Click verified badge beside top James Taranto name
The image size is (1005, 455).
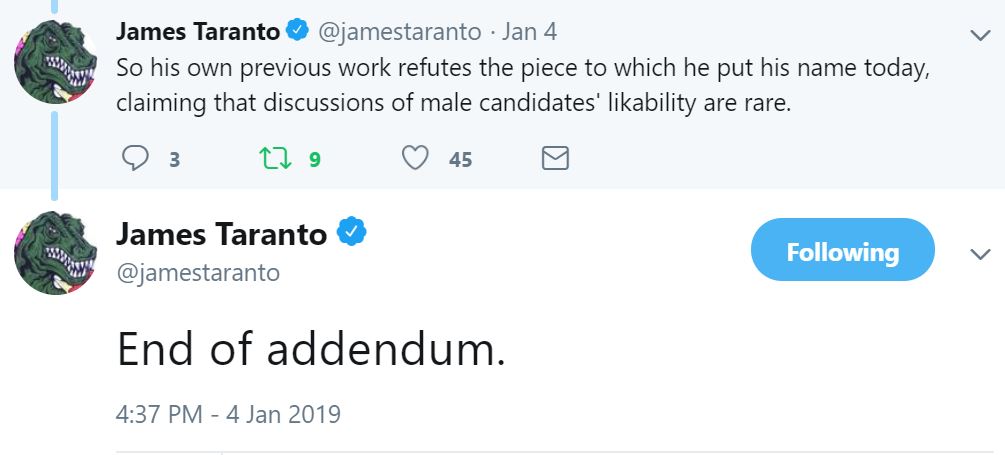(297, 29)
